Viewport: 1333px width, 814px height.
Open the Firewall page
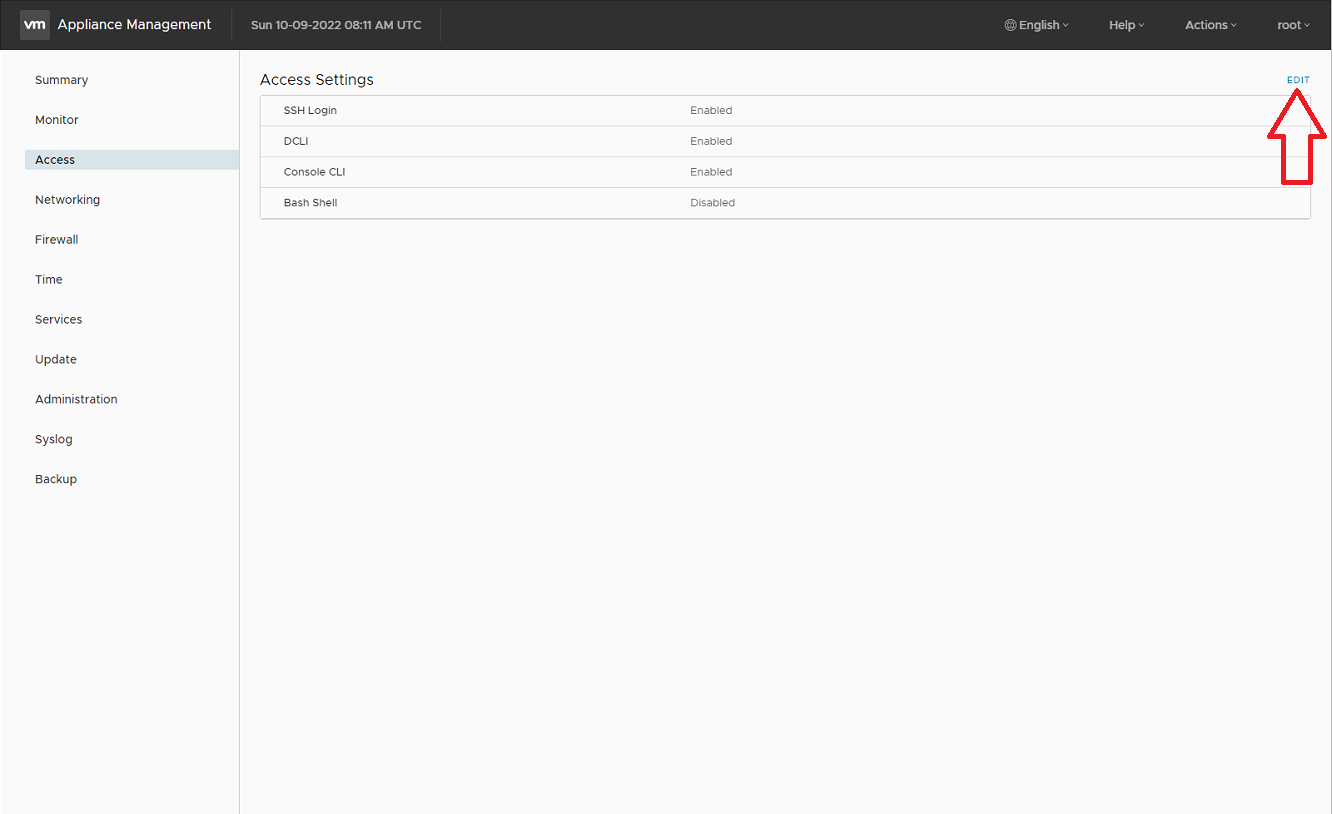(x=57, y=240)
